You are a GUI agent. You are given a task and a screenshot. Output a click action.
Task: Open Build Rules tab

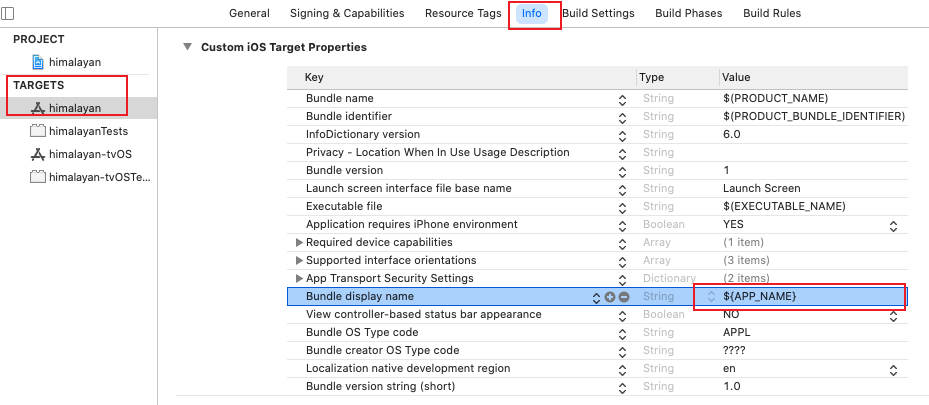pos(772,13)
